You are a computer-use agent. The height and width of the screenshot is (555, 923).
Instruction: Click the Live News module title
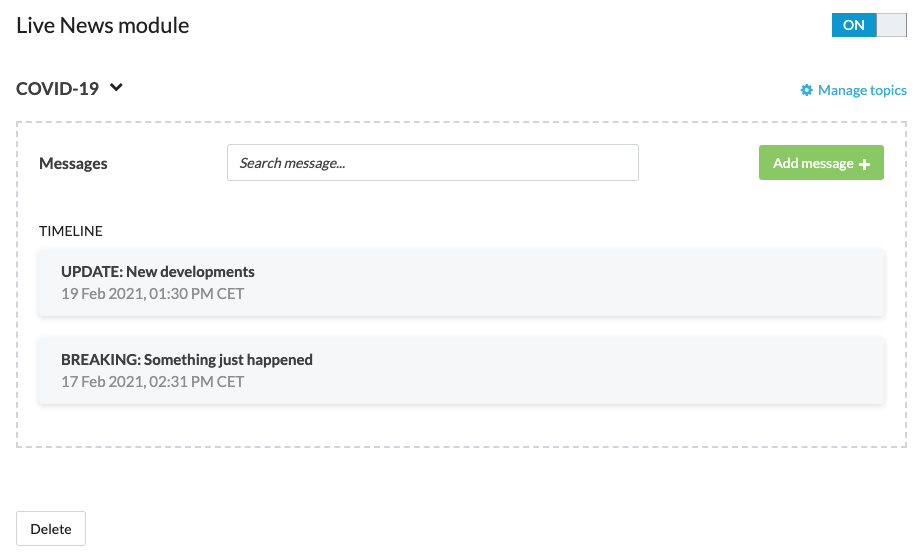click(102, 26)
